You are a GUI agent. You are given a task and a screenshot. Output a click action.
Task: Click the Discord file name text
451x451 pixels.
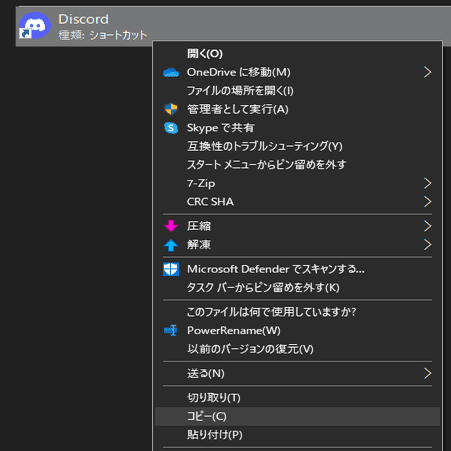click(x=84, y=19)
